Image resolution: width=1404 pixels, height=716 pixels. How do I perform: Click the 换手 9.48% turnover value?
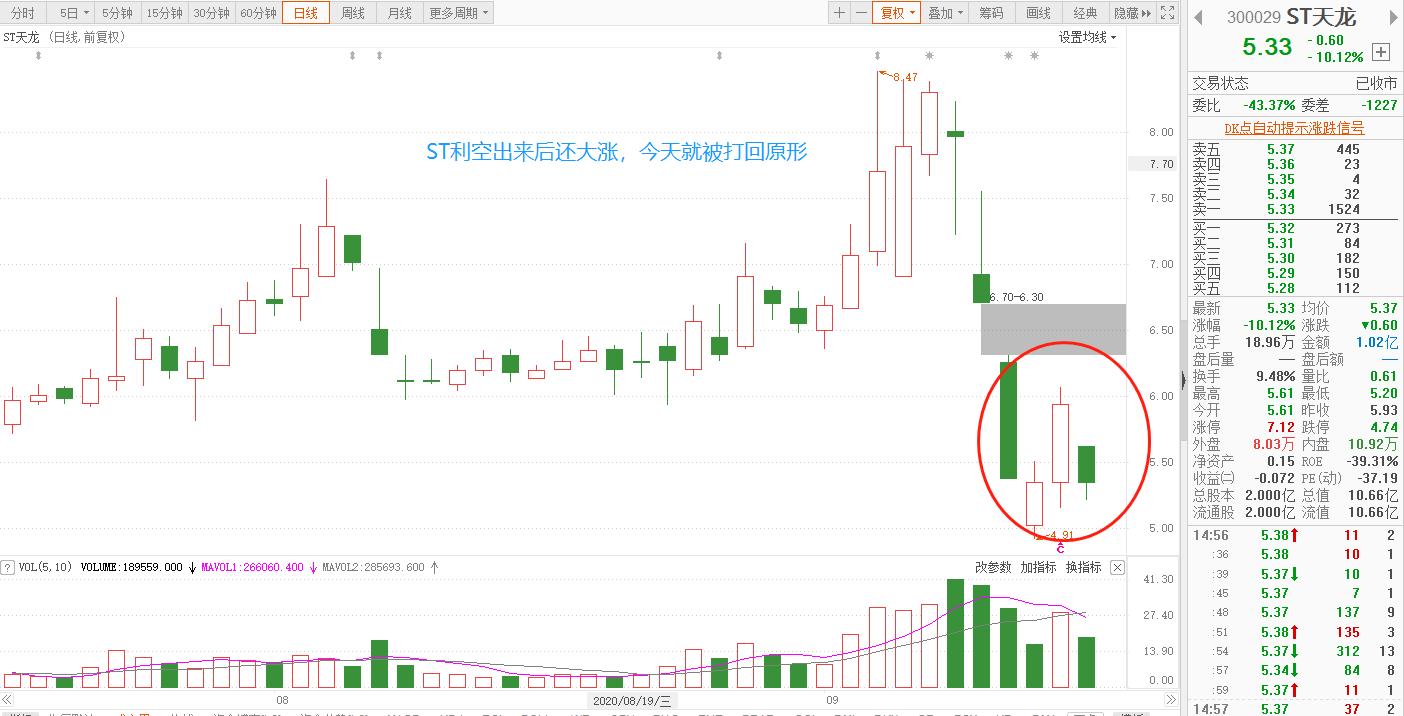pyautogui.click(x=1274, y=376)
